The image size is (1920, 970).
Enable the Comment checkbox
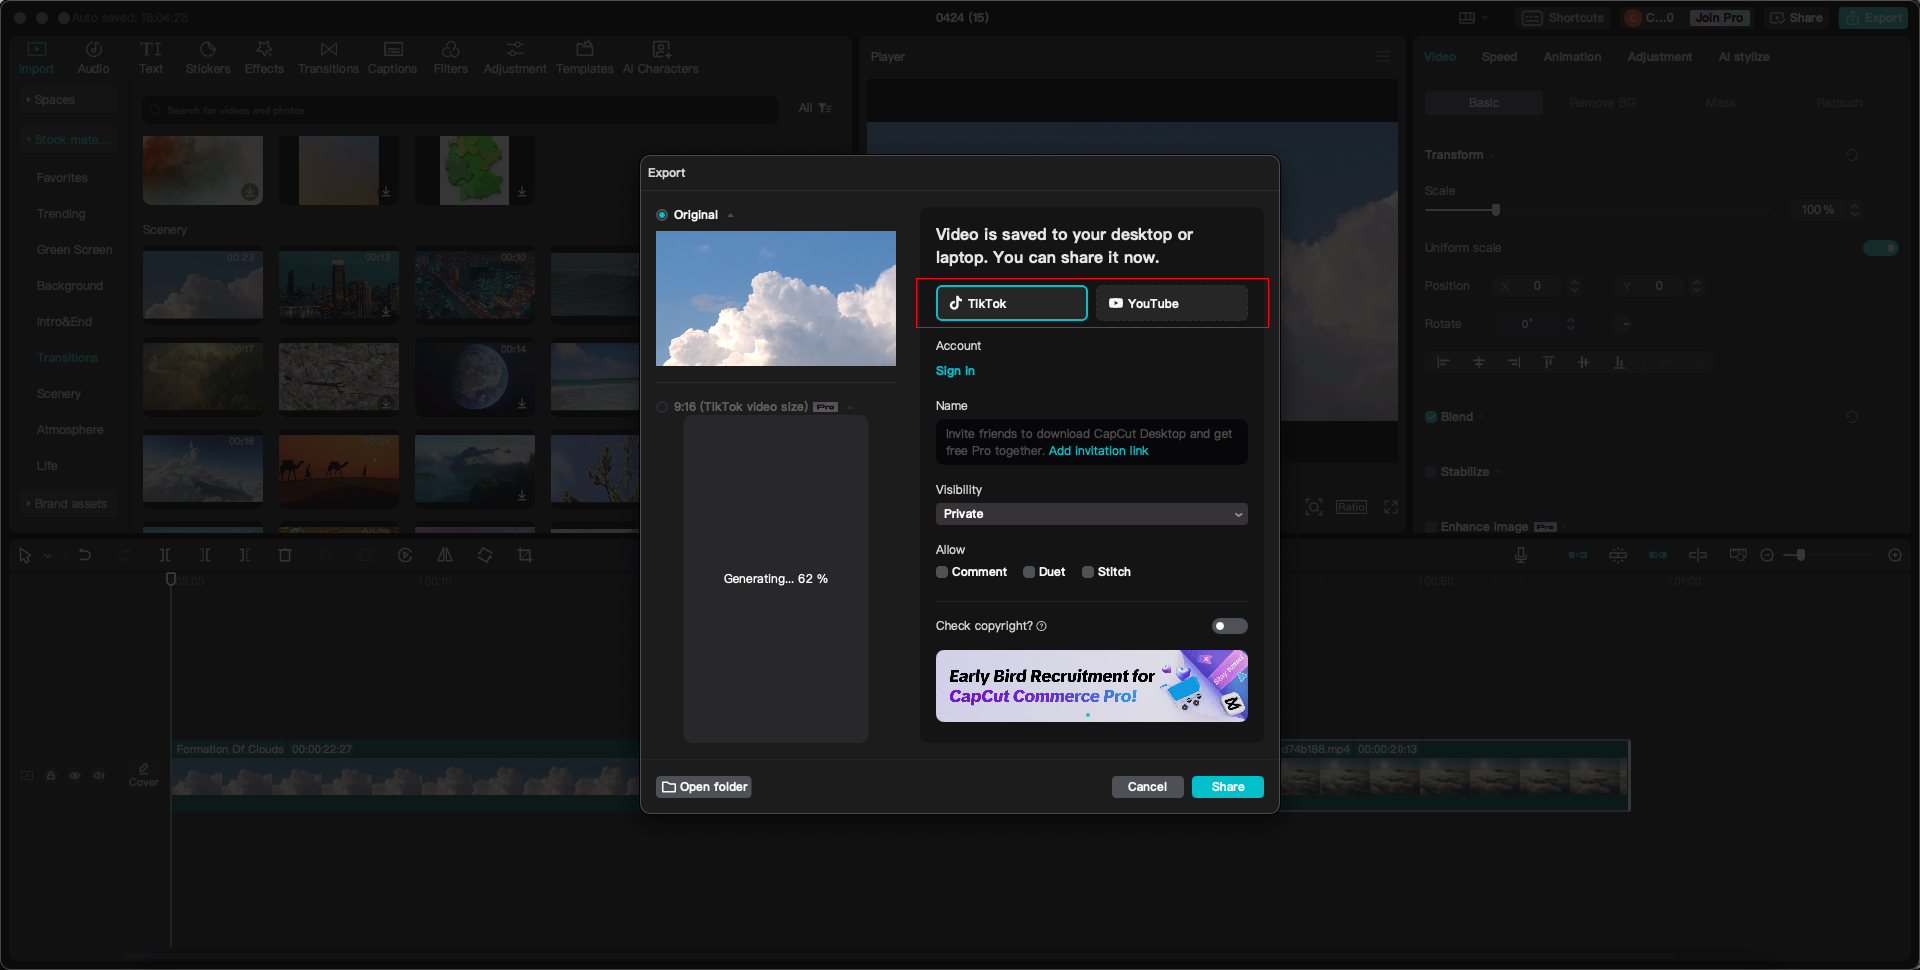tap(942, 572)
